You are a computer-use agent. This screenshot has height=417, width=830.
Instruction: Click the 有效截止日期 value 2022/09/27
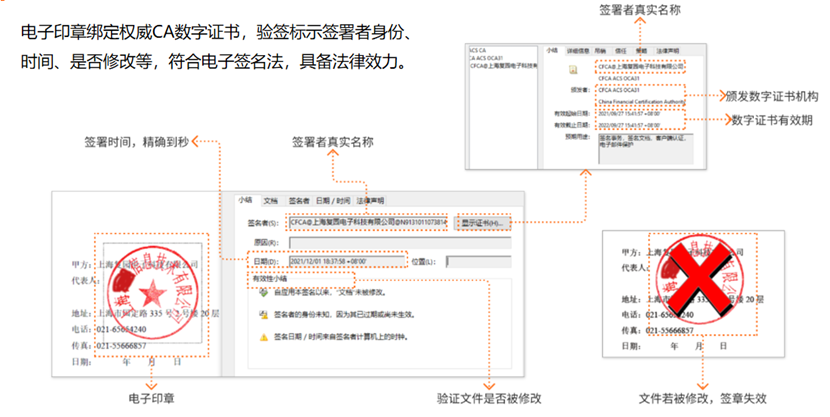[629, 125]
